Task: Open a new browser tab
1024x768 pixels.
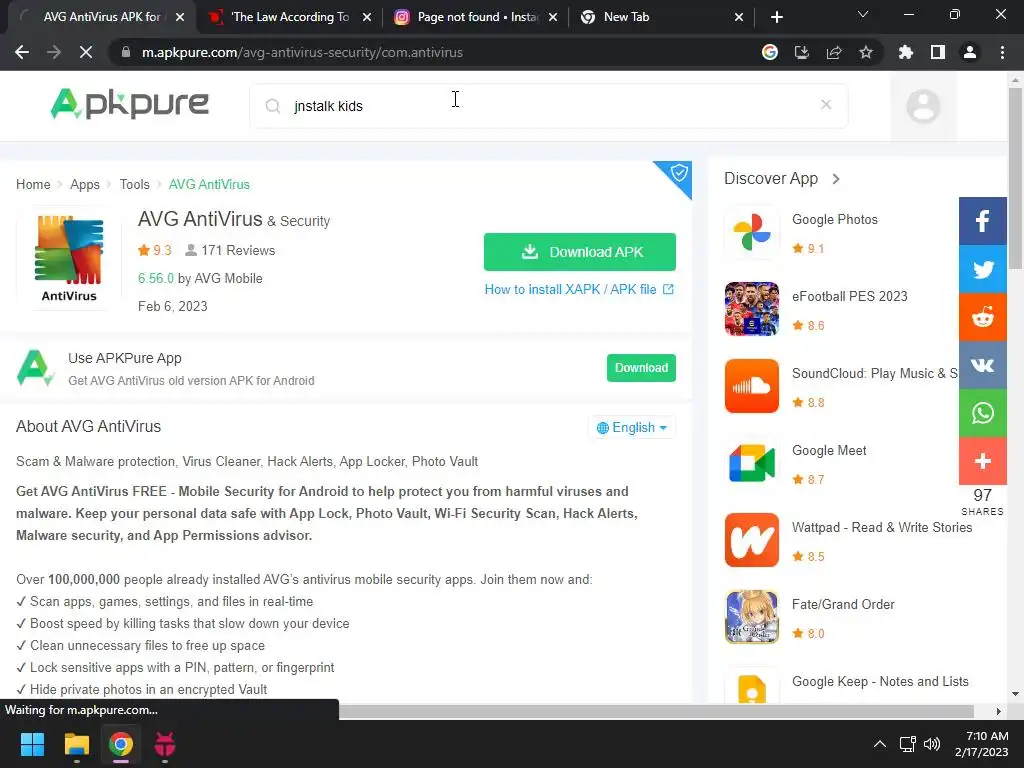Action: tap(776, 17)
